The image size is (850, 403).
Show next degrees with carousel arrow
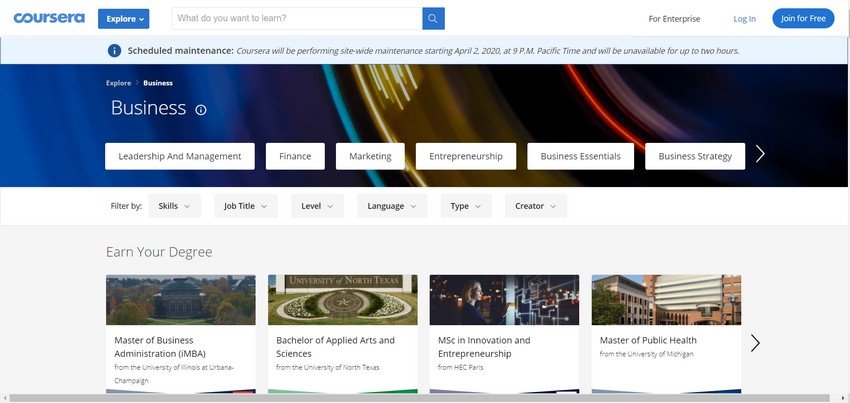755,343
